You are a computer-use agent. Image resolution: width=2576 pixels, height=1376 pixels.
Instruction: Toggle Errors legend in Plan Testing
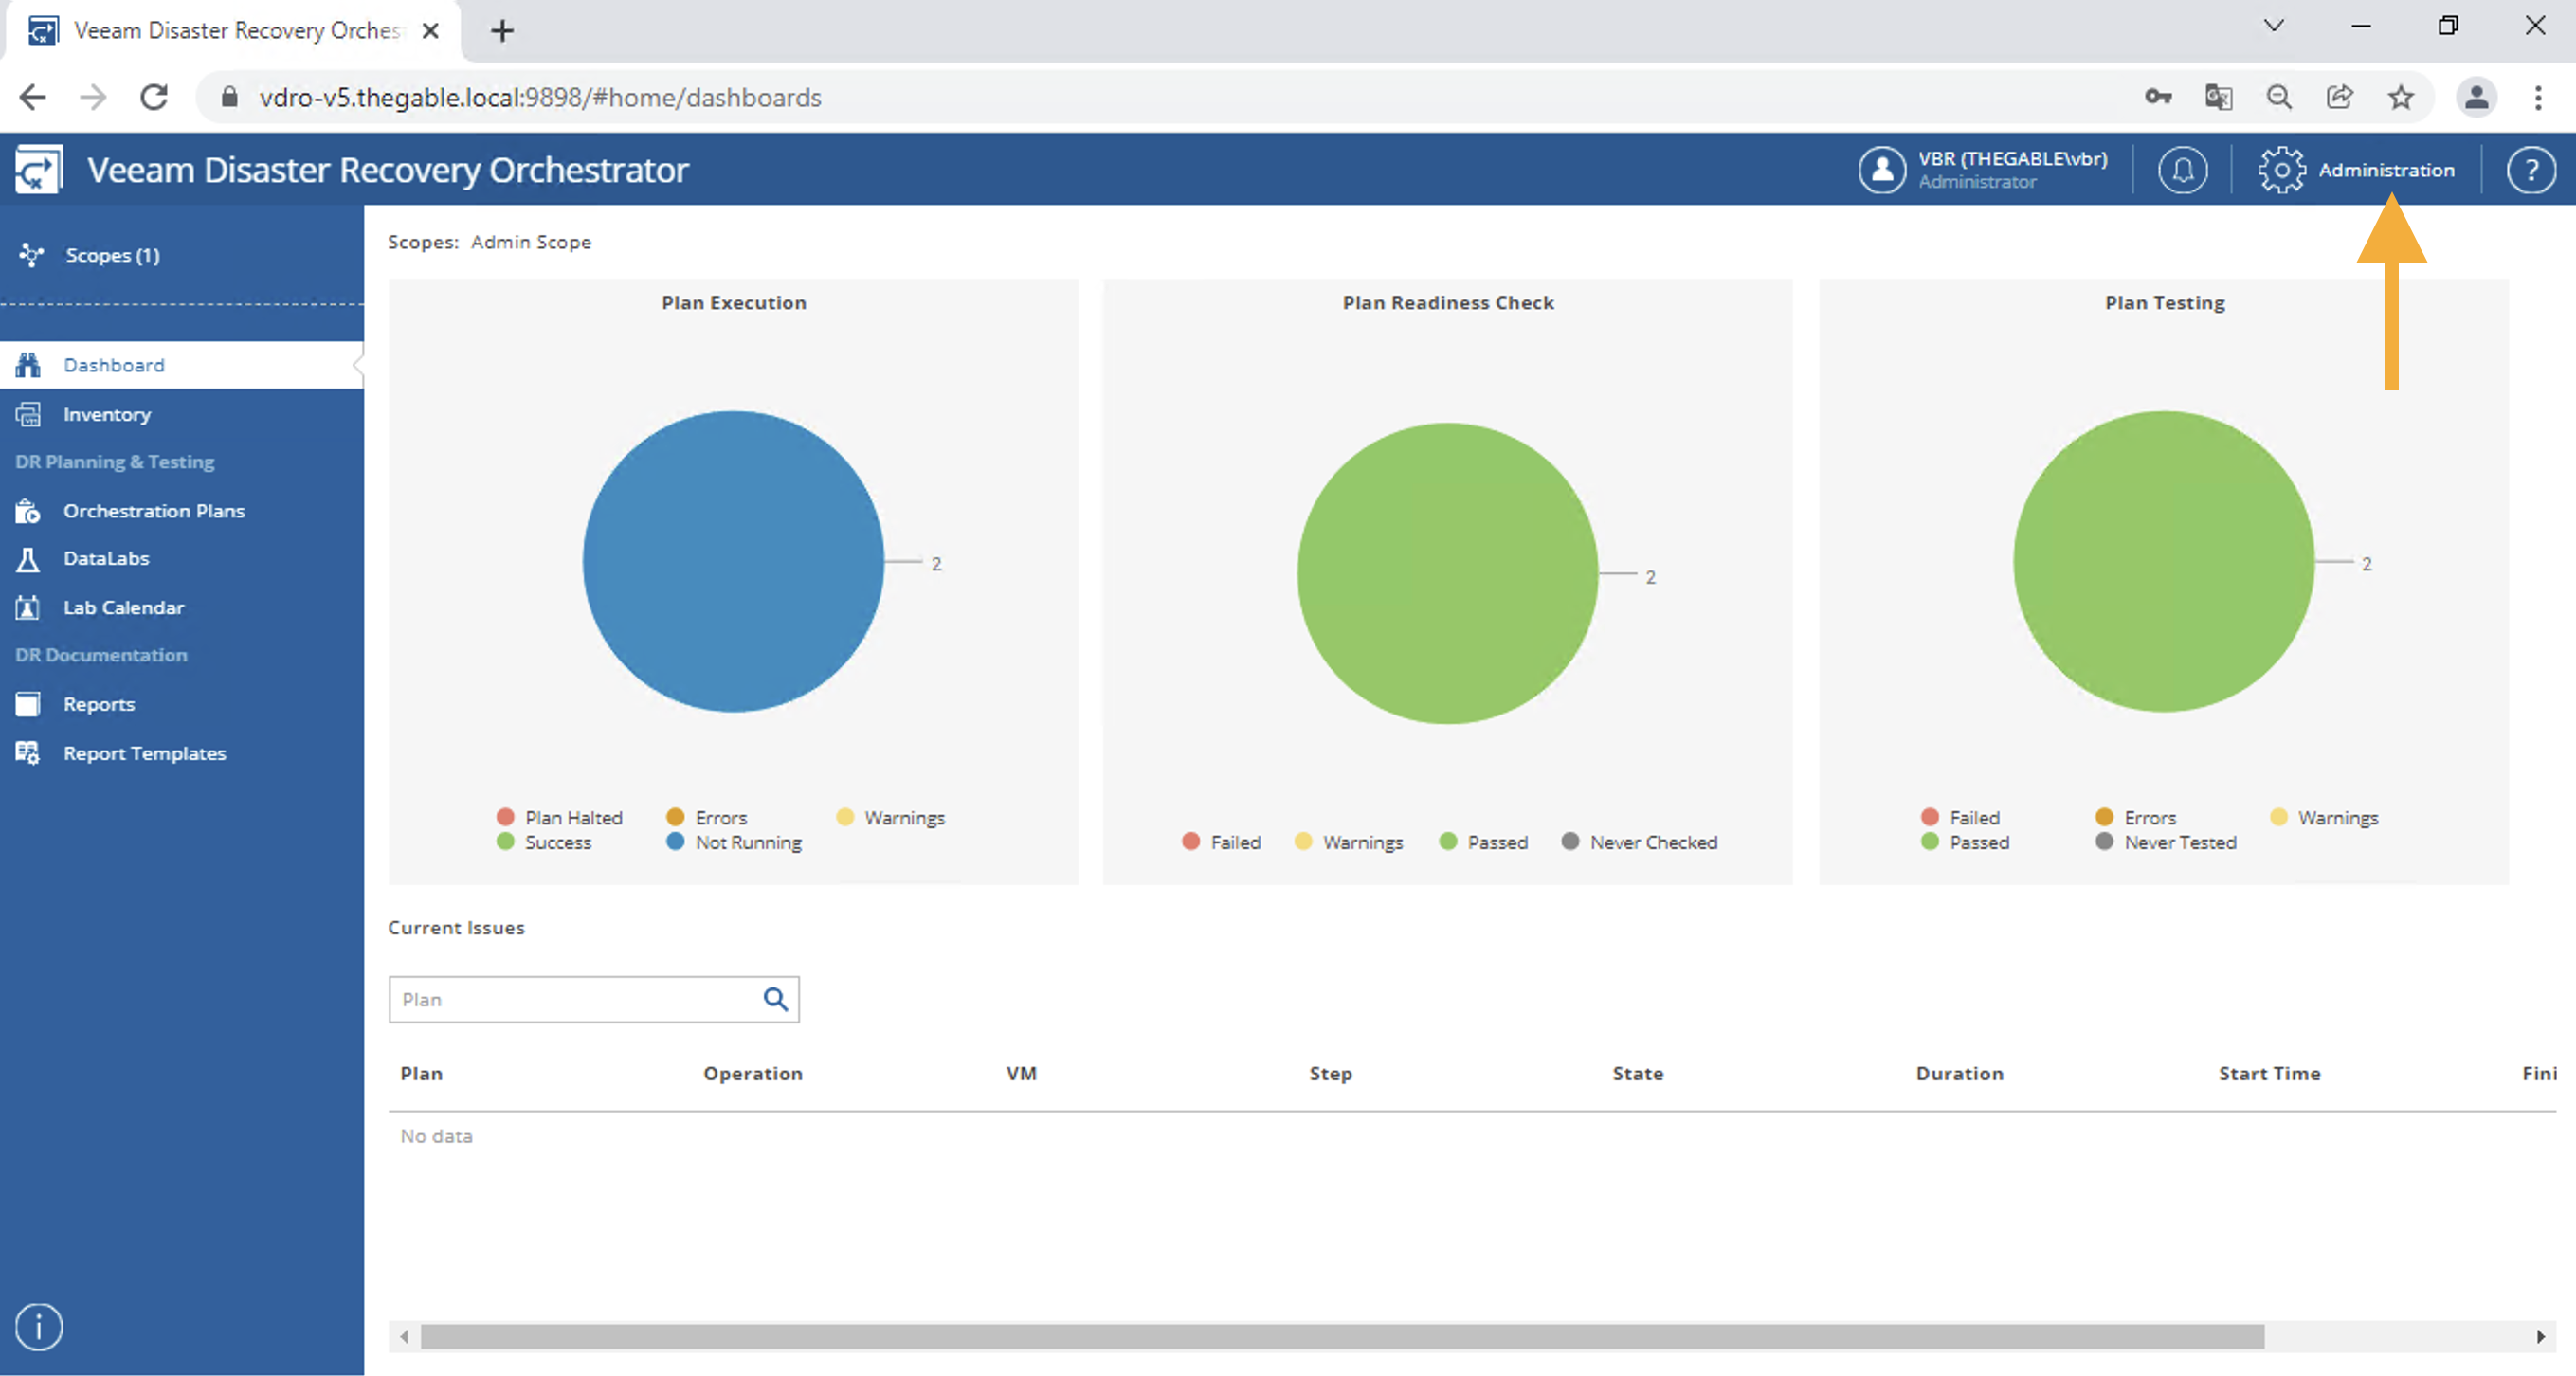pos(2136,817)
